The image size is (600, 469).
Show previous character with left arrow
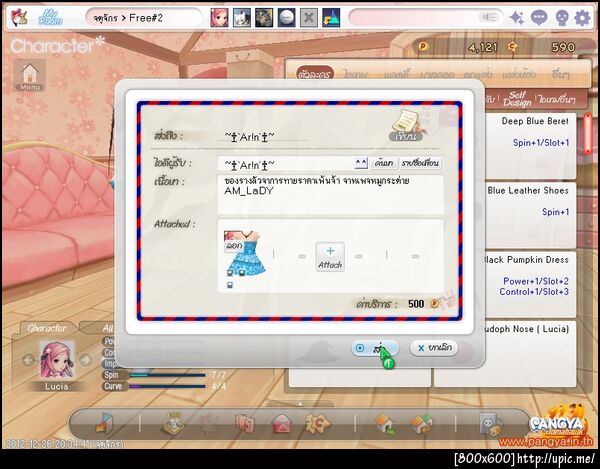click(28, 360)
